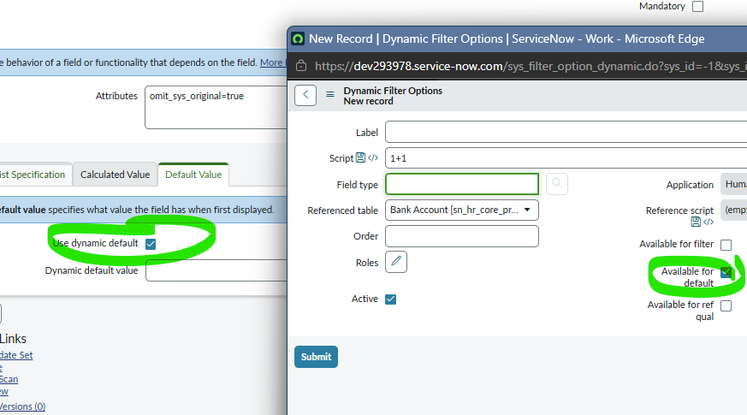Click the site lock icon in address bar
This screenshot has height=415, width=747.
point(301,66)
